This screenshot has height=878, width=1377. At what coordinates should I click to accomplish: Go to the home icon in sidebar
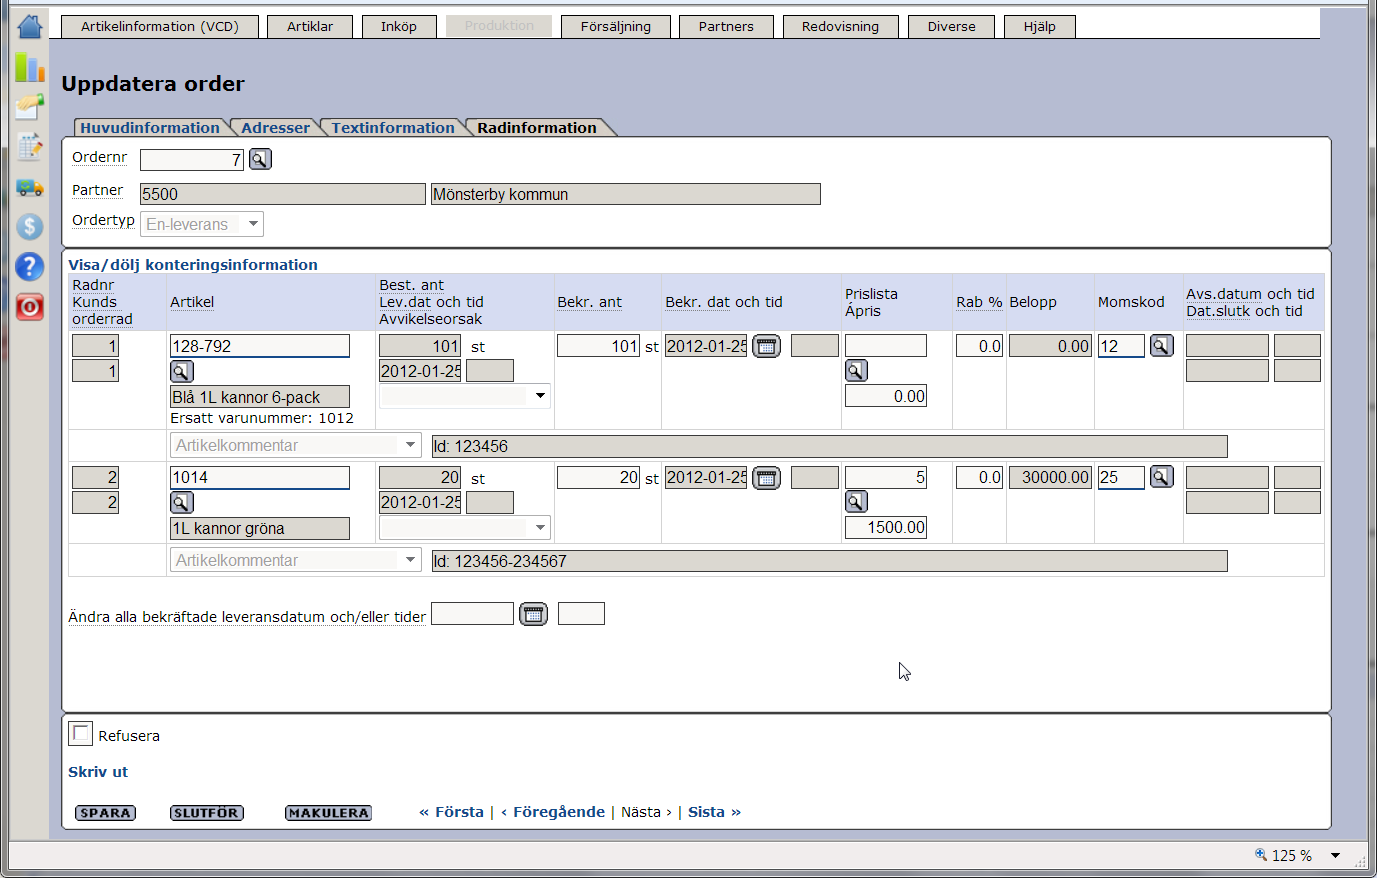[30, 26]
